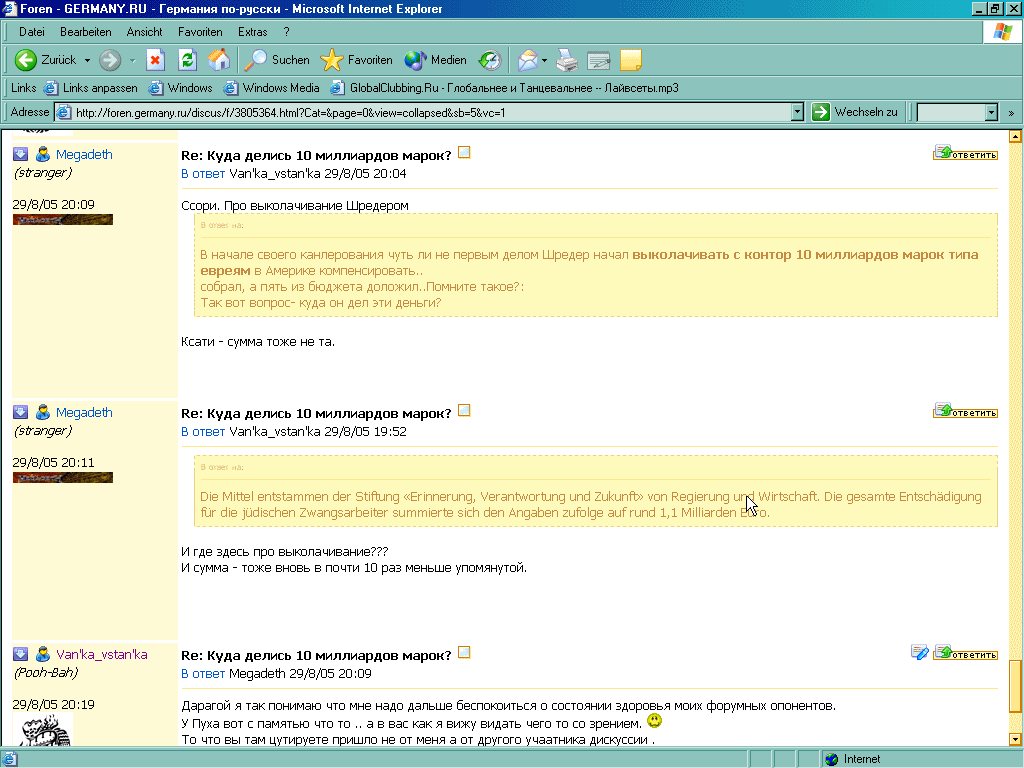The height and width of the screenshot is (768, 1024).
Task: Click the vertical scrollbar up arrow
Action: pyautogui.click(x=1015, y=136)
